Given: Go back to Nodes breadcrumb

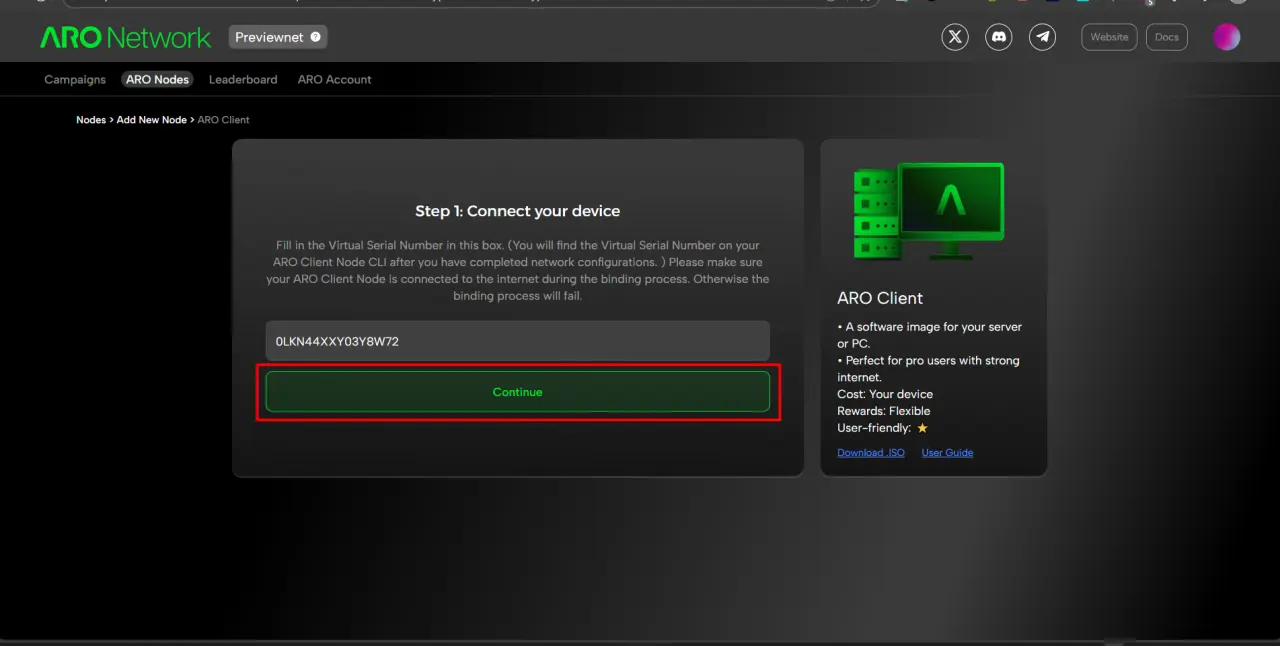Looking at the screenshot, I should pos(91,119).
